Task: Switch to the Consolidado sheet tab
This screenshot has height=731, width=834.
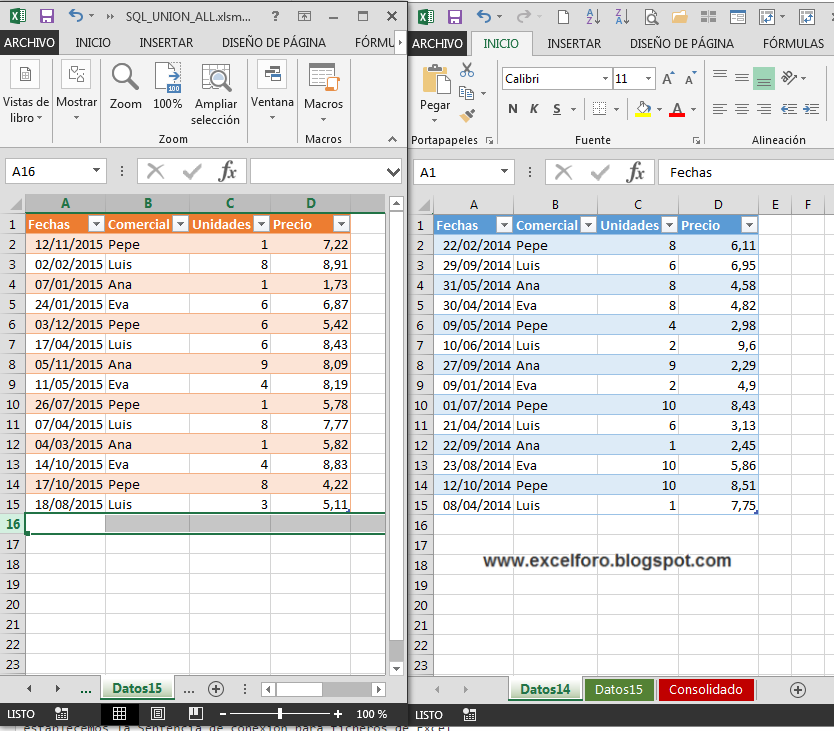Action: point(705,690)
